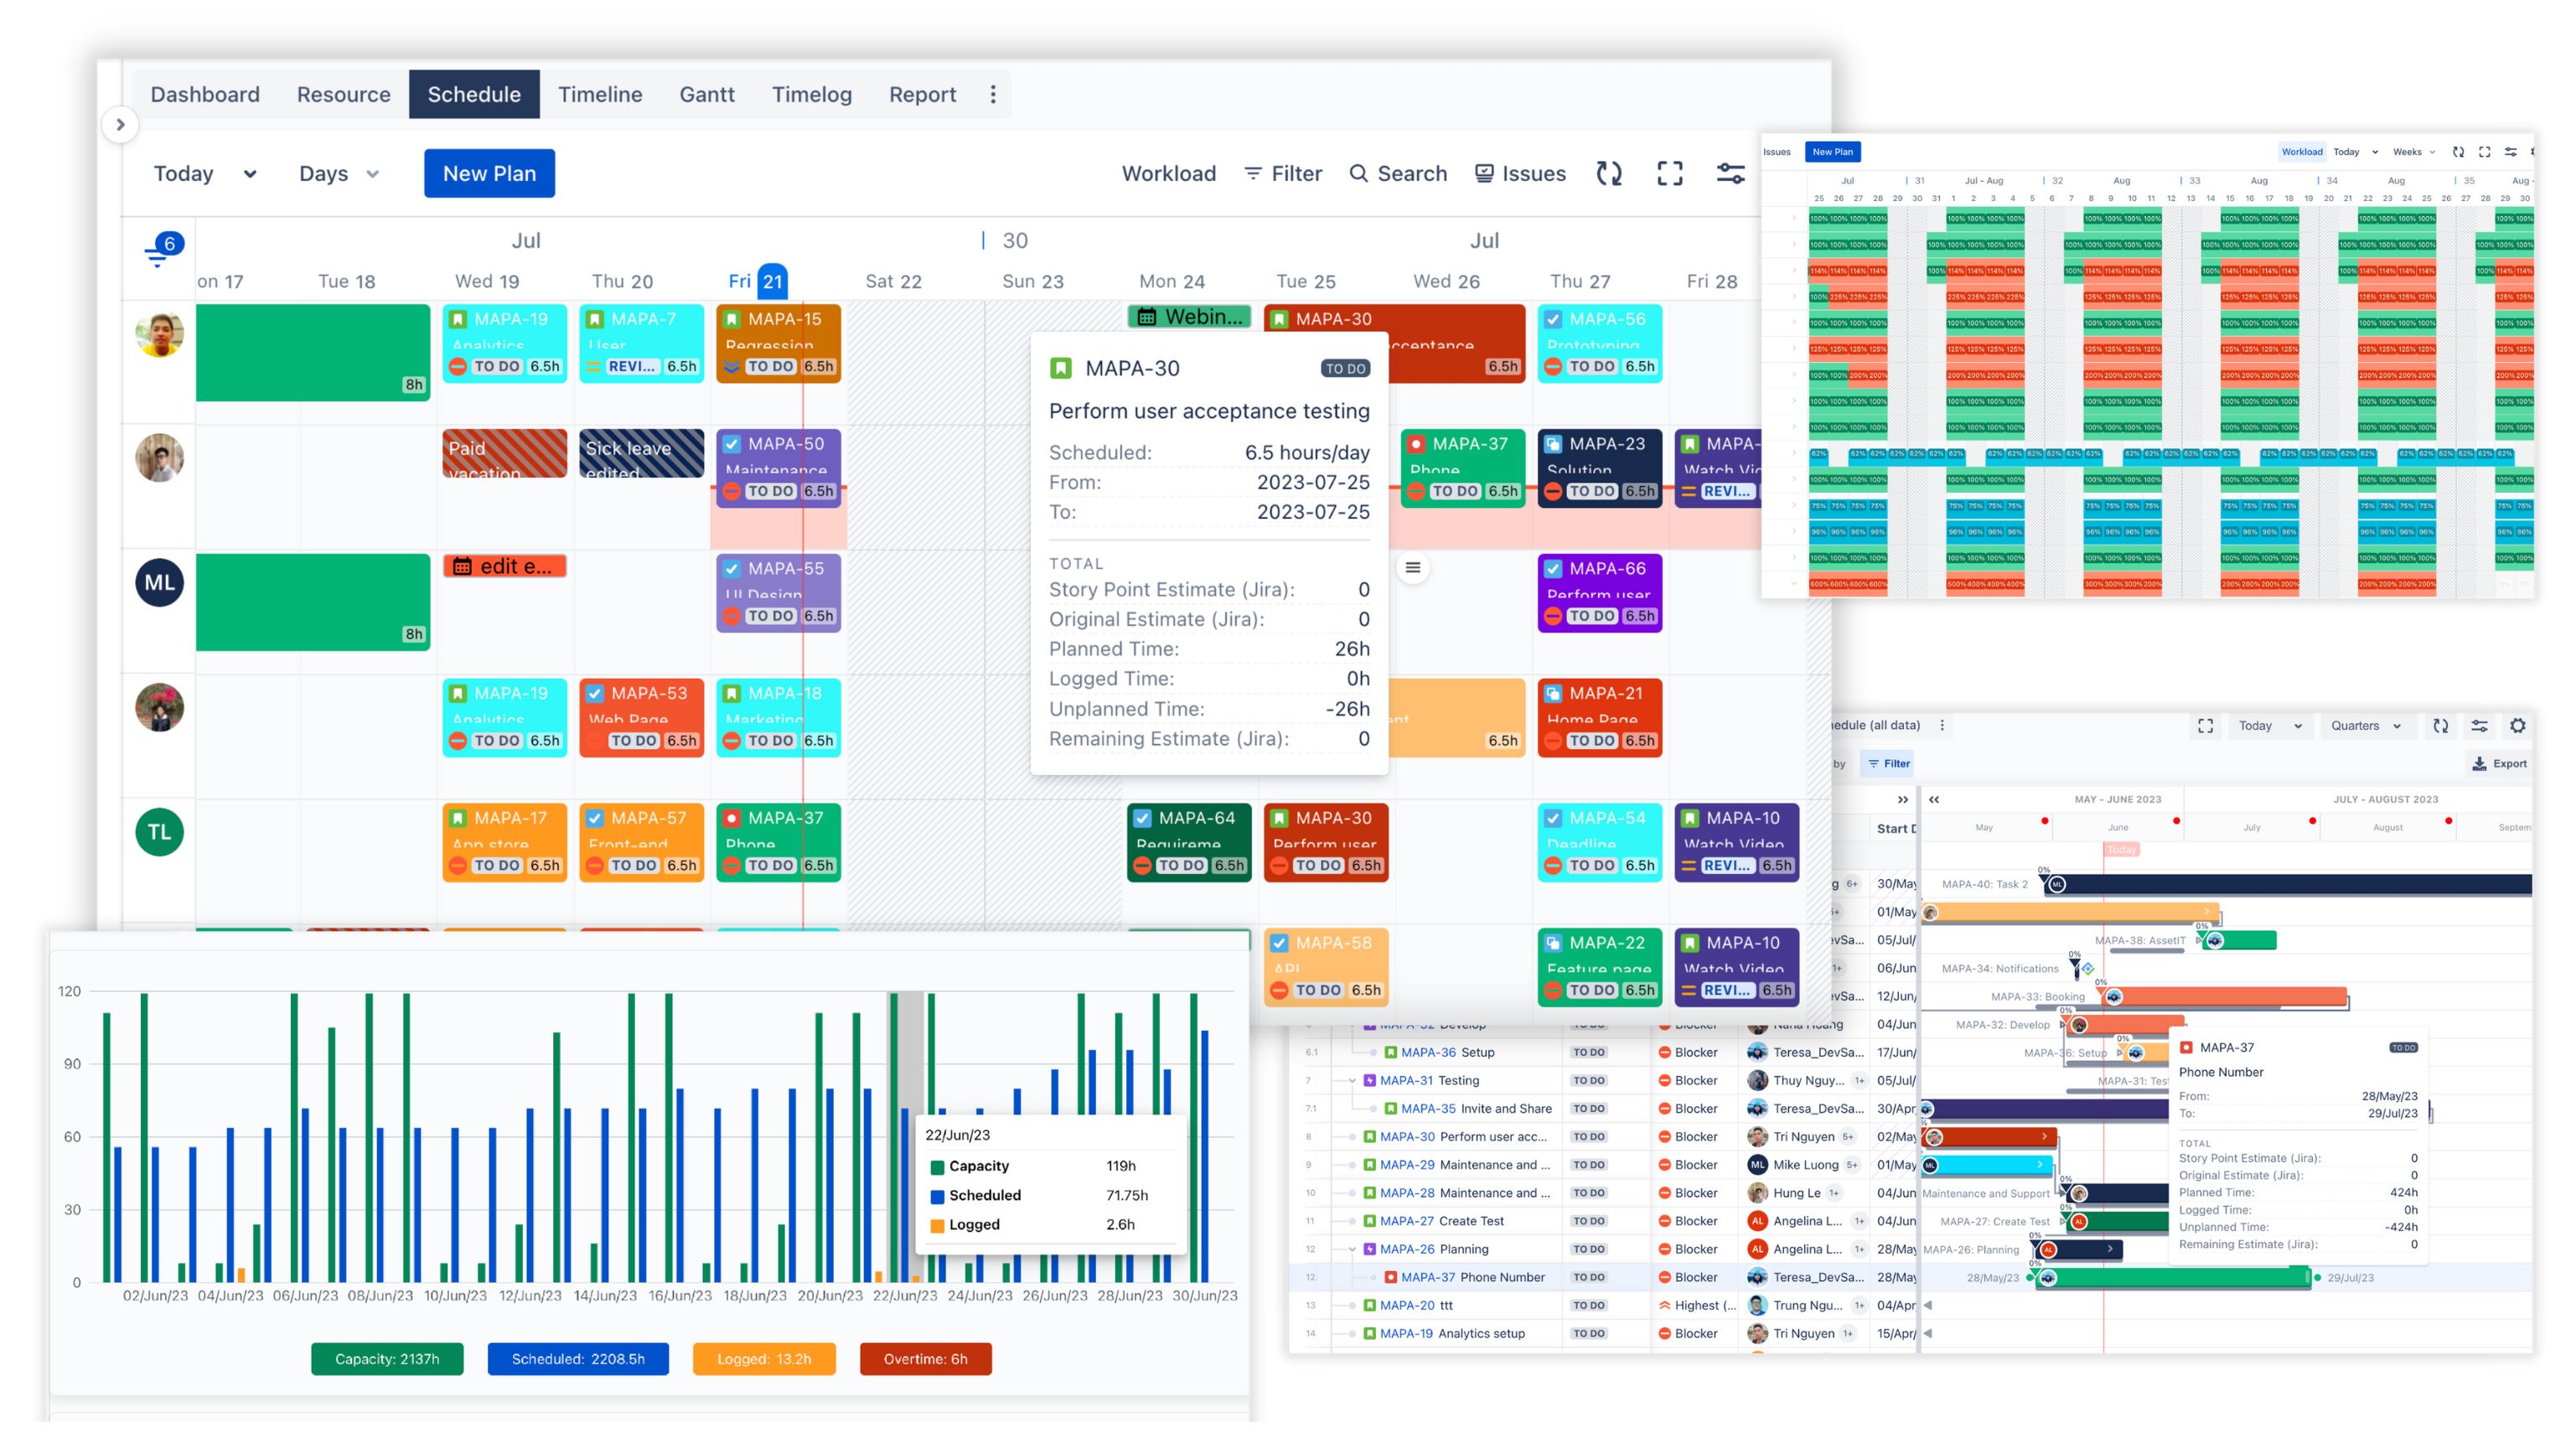Viewport: 2576px width, 1448px height.
Task: Collapse the MAPA-31 Testing row
Action: [1352, 1081]
